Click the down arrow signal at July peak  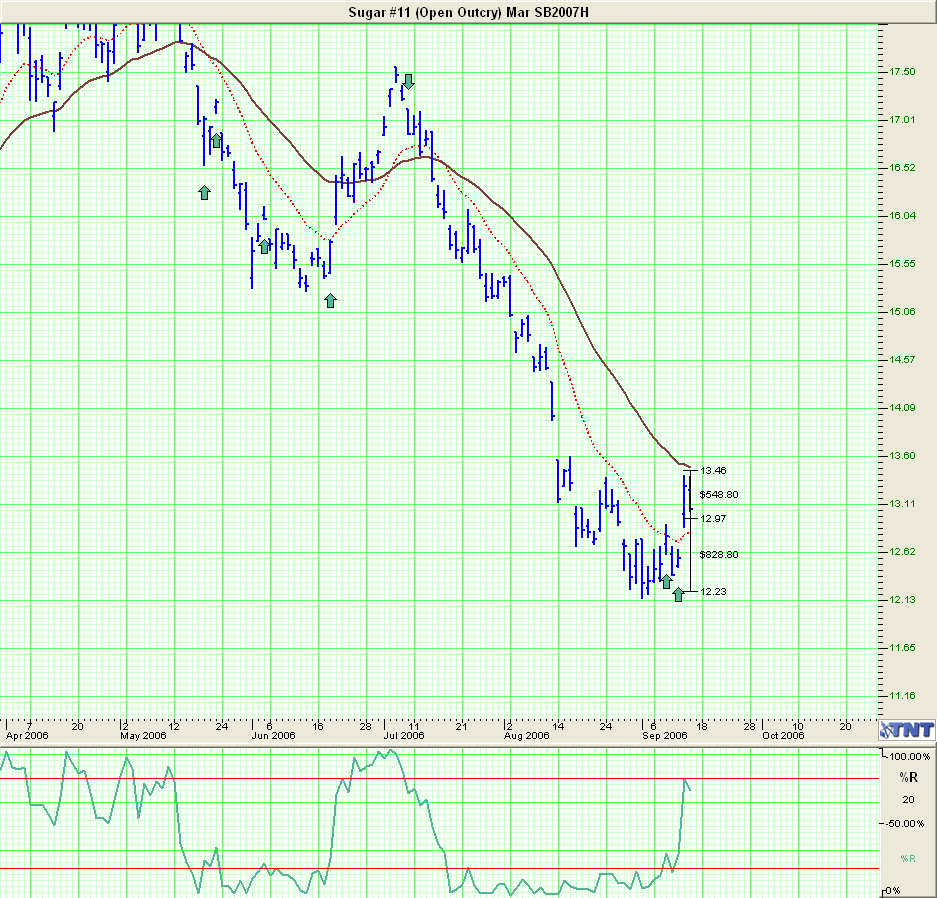pos(408,81)
